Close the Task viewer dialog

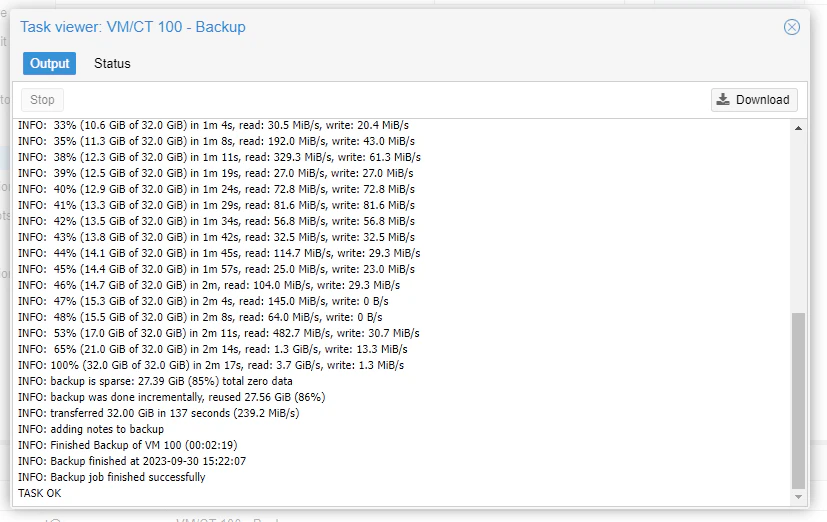[x=791, y=27]
